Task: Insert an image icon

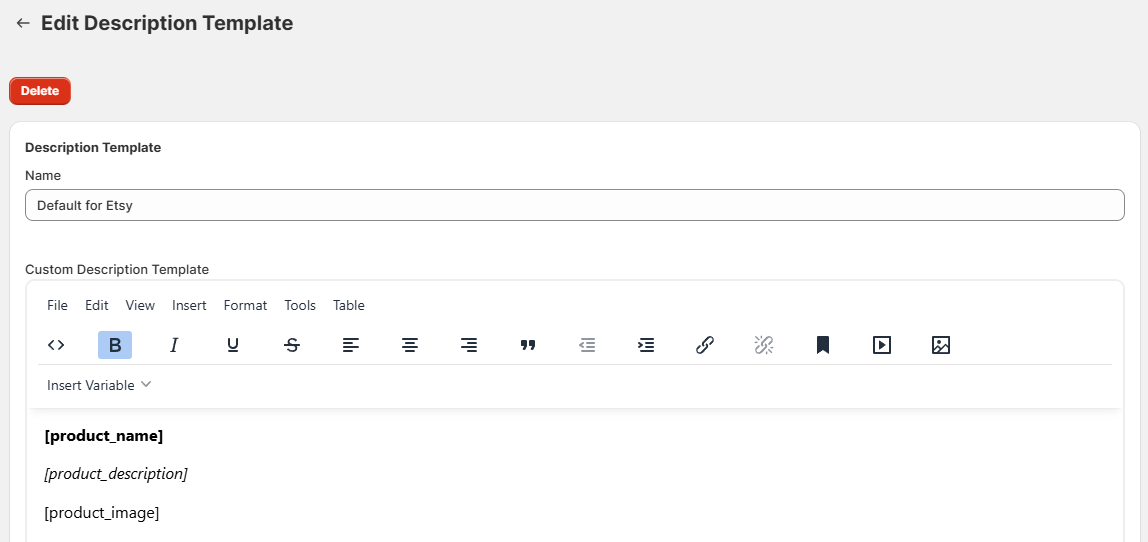Action: click(x=941, y=345)
